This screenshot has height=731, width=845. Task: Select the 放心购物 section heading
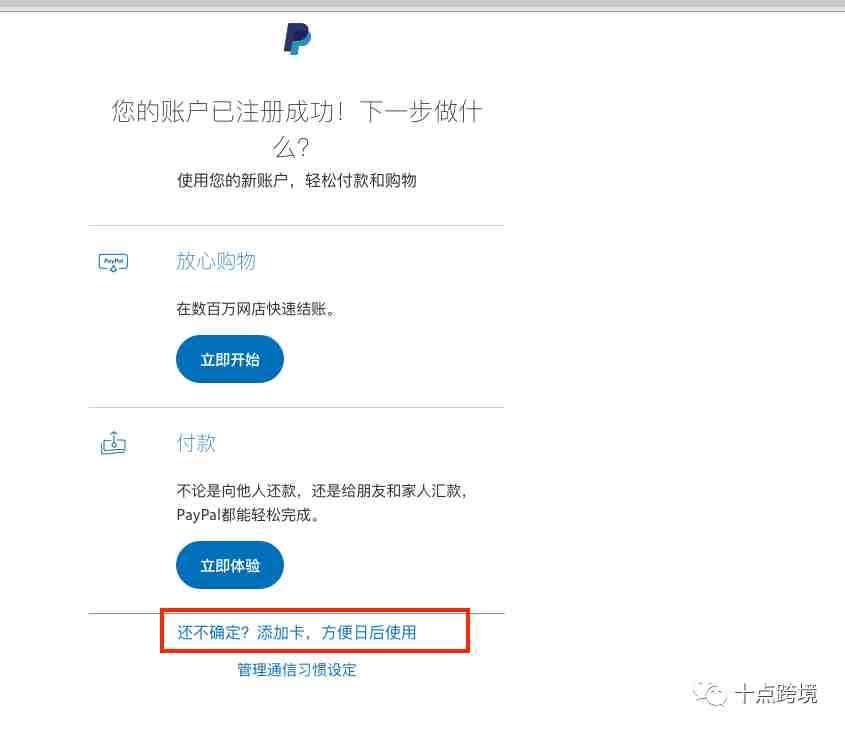point(216,261)
